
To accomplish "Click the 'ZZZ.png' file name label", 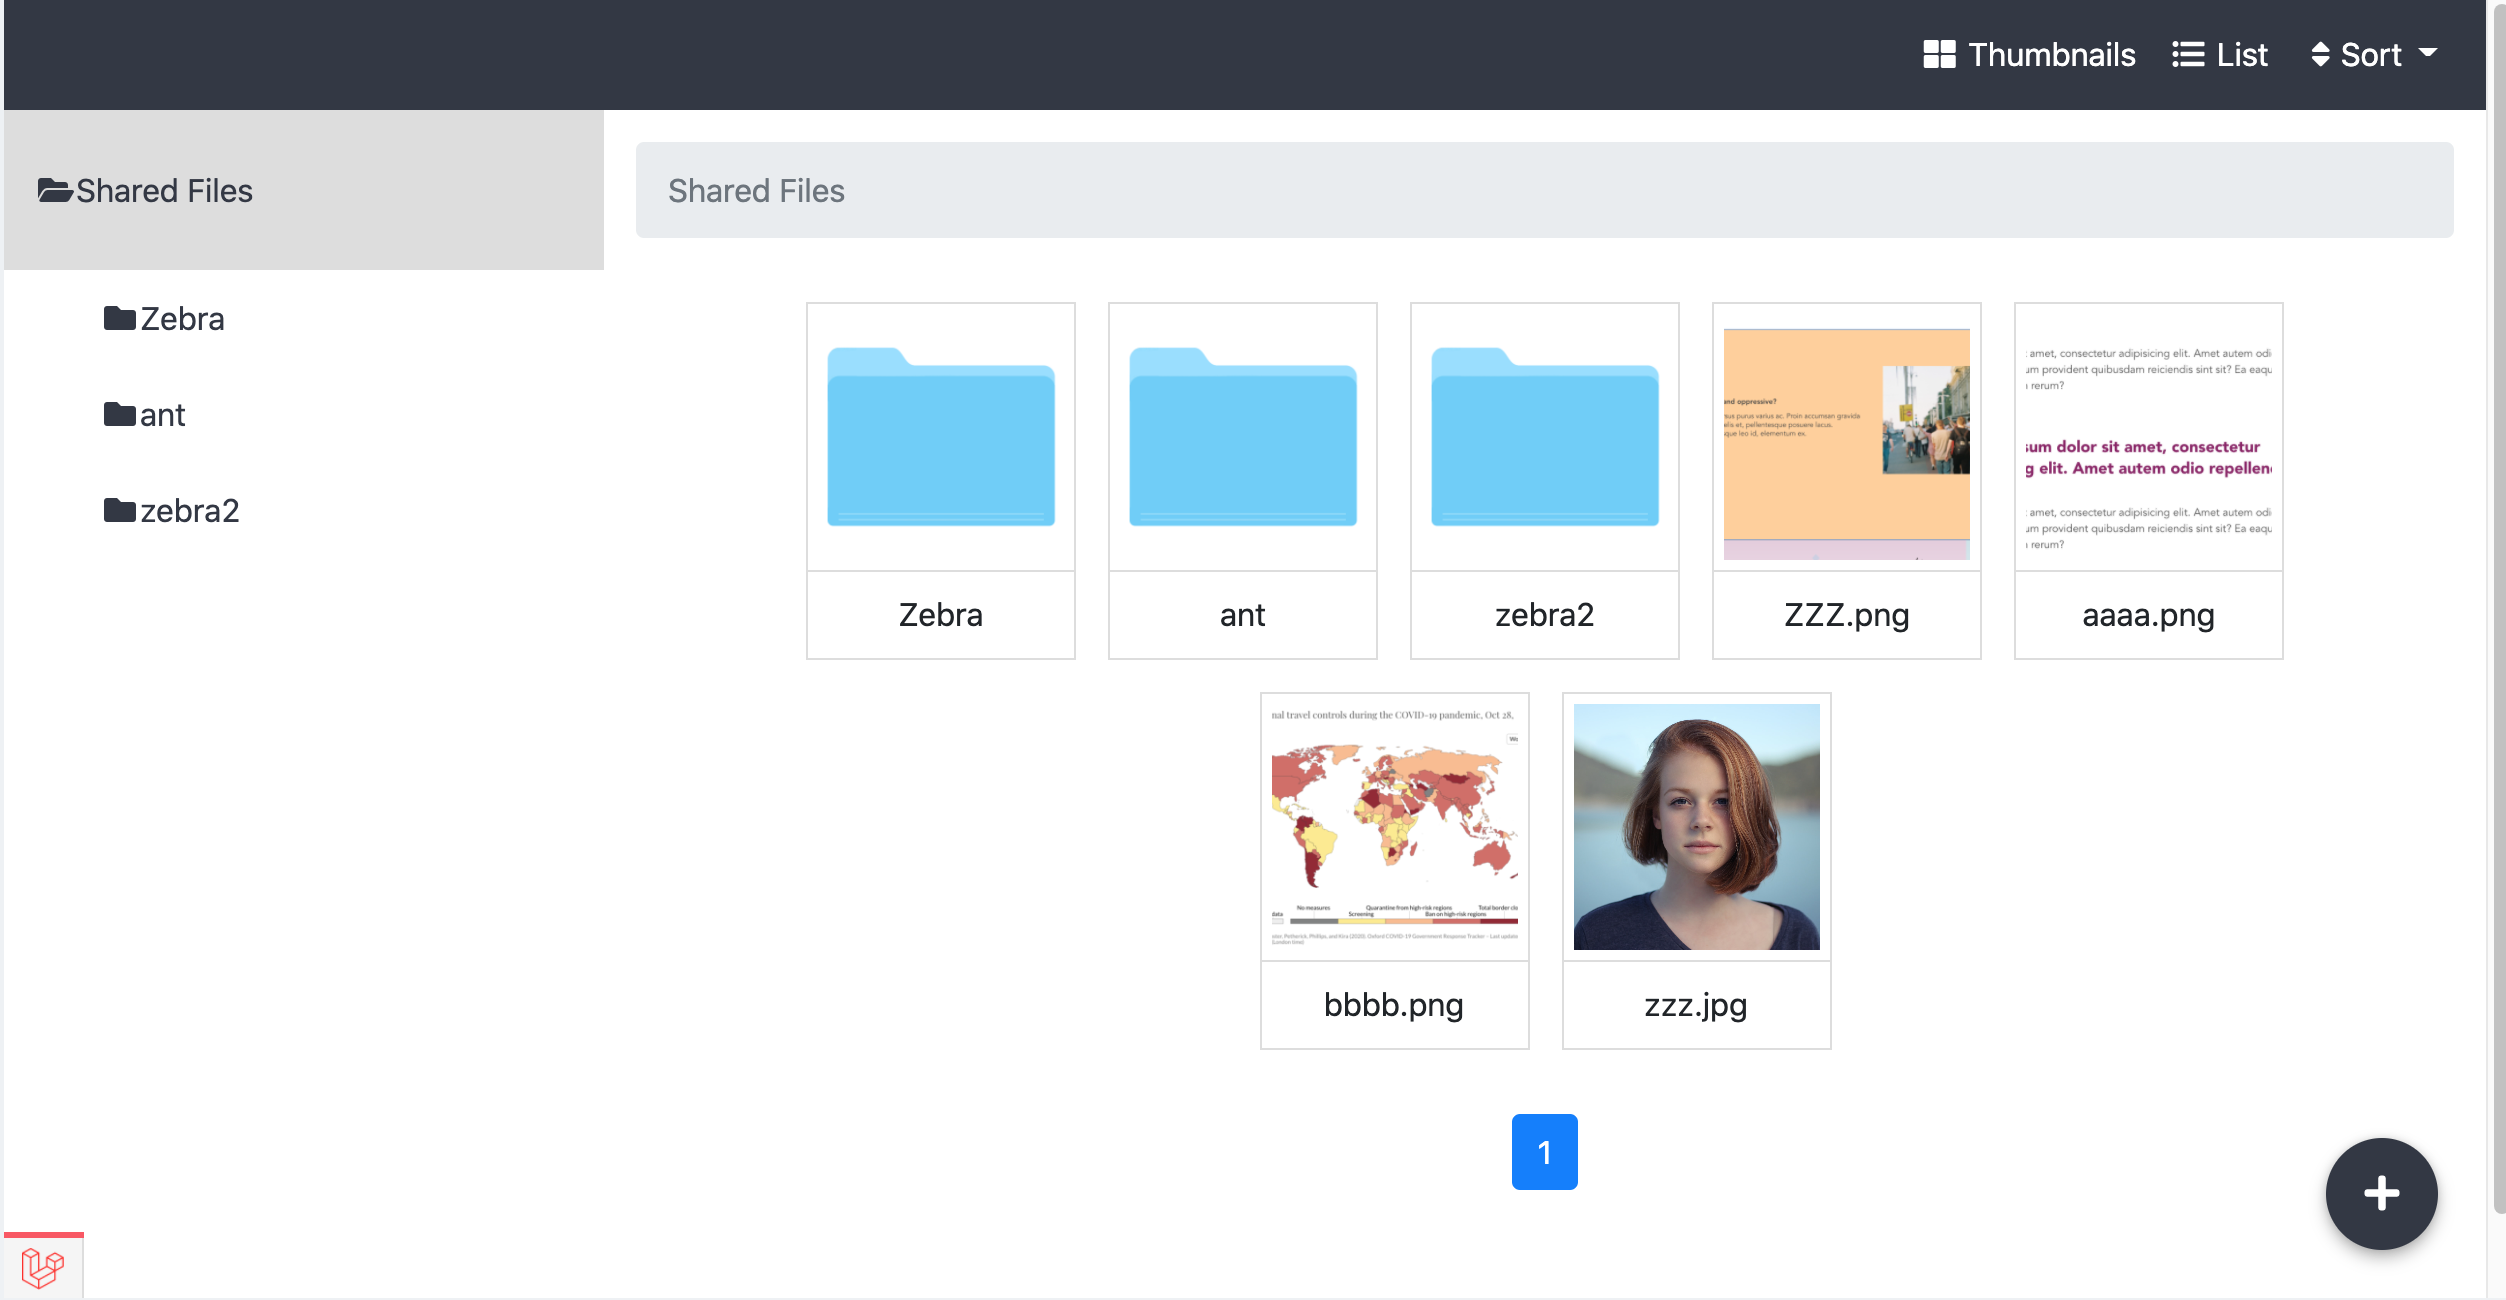I will 1847,615.
